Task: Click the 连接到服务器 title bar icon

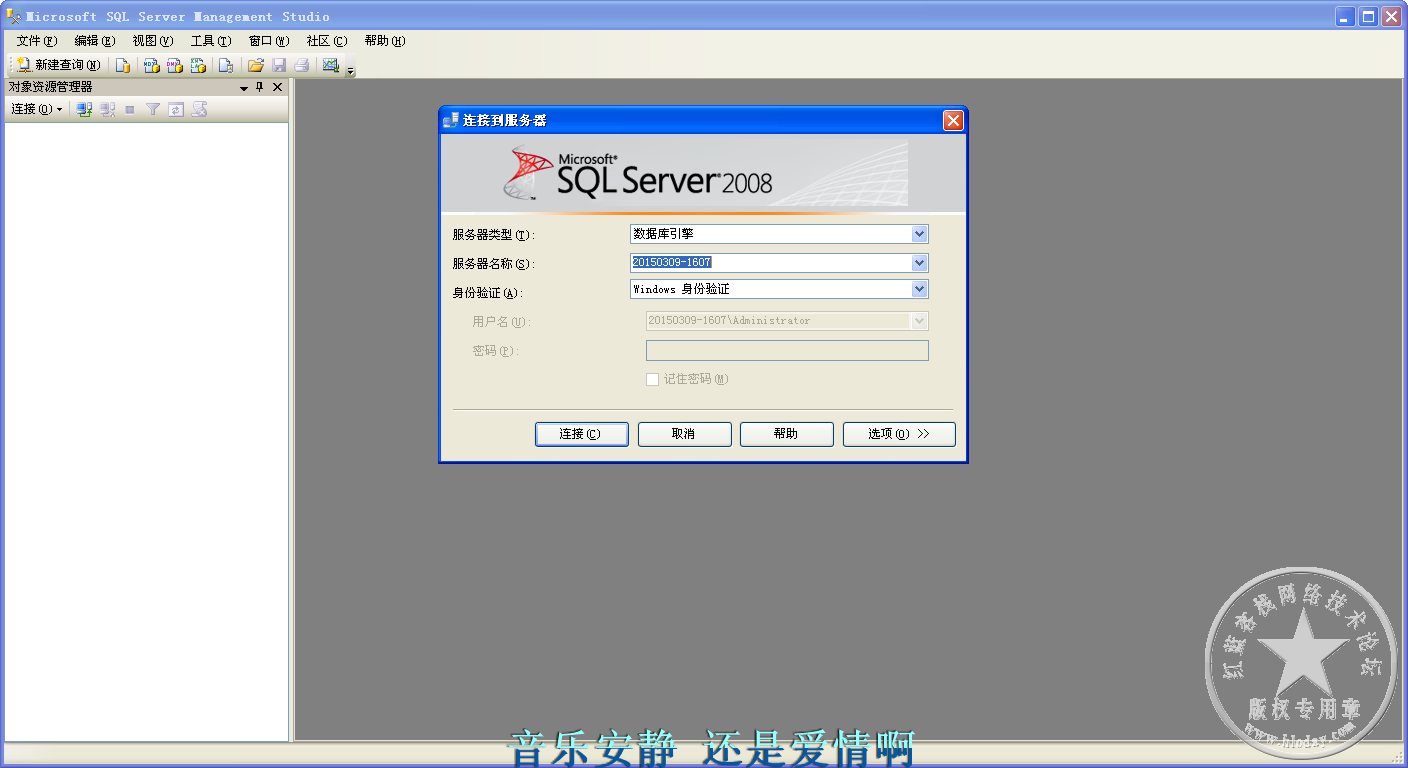Action: click(x=451, y=120)
